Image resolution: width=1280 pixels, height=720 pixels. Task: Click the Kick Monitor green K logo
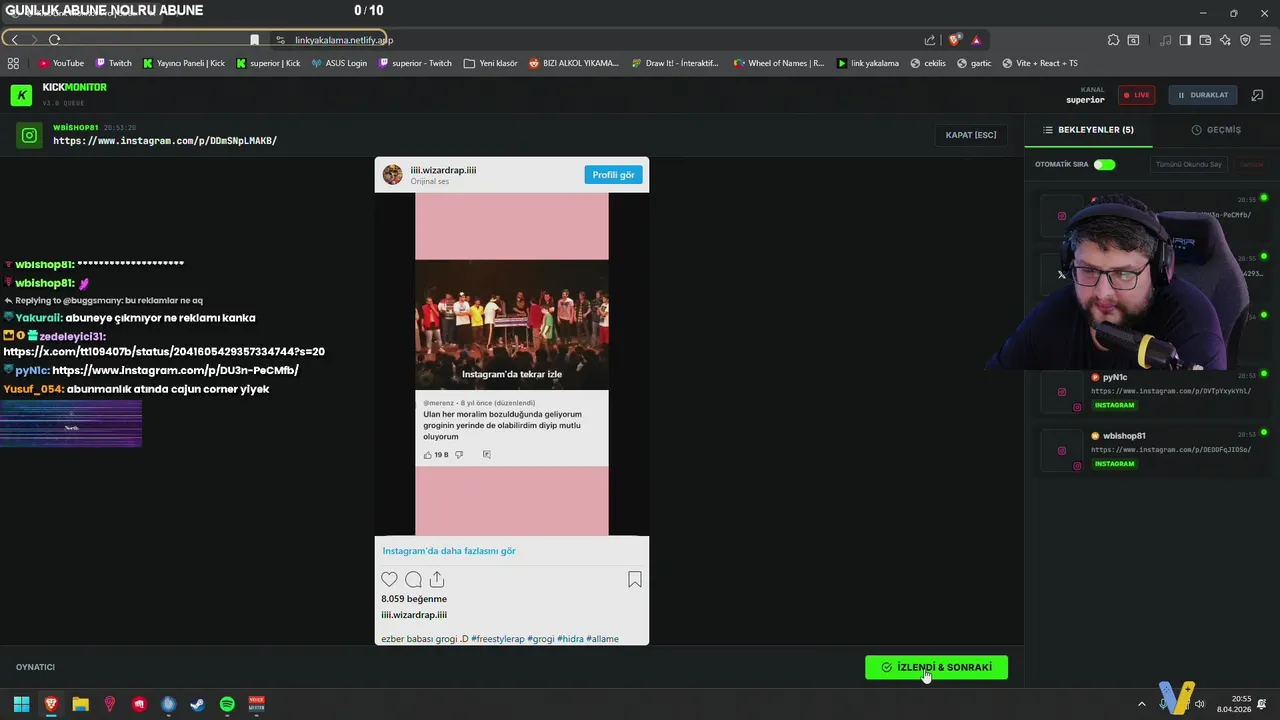point(21,95)
